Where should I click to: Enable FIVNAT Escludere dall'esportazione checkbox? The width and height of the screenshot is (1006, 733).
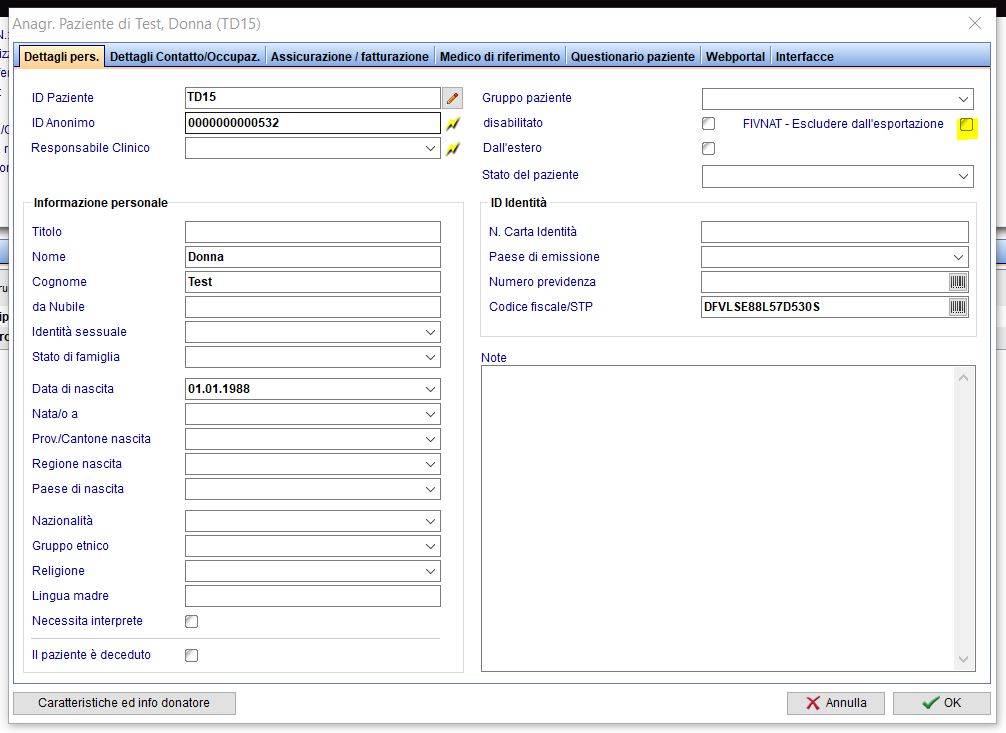point(966,125)
